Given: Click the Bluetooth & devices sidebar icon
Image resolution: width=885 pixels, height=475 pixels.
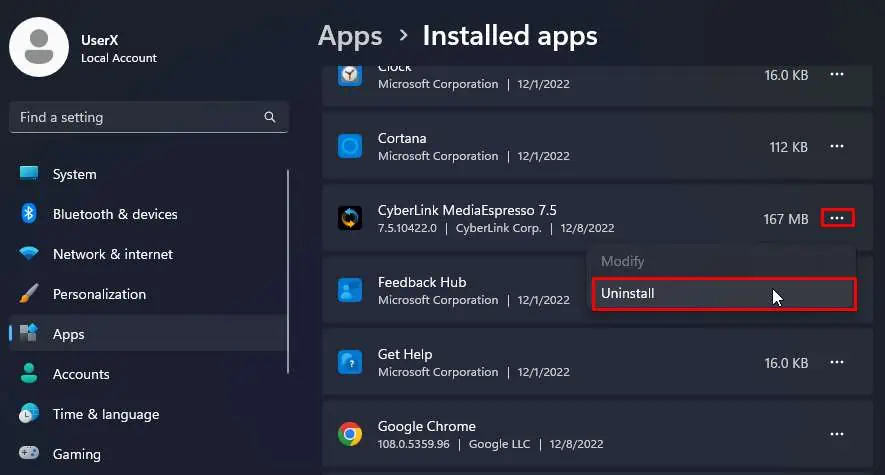Looking at the screenshot, I should (x=29, y=214).
